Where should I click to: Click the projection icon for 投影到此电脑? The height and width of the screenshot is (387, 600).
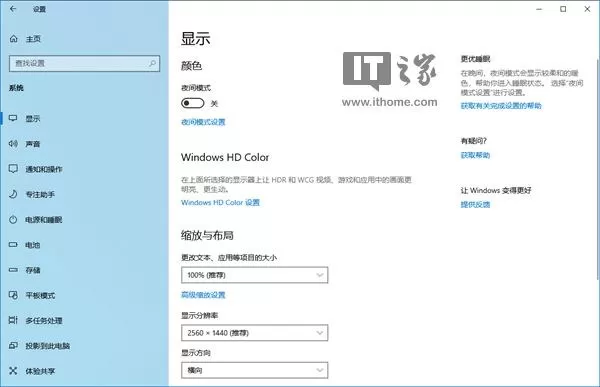(13, 346)
